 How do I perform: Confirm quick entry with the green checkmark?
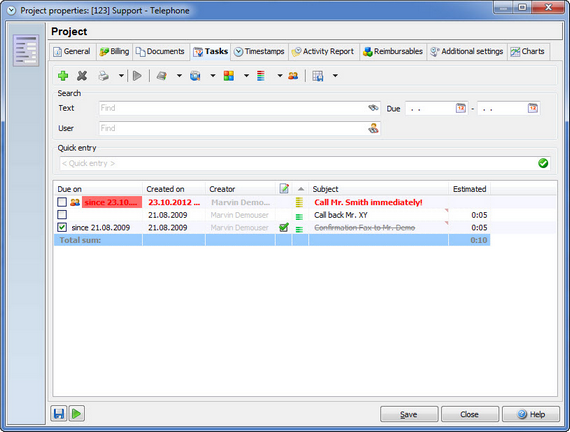(543, 163)
